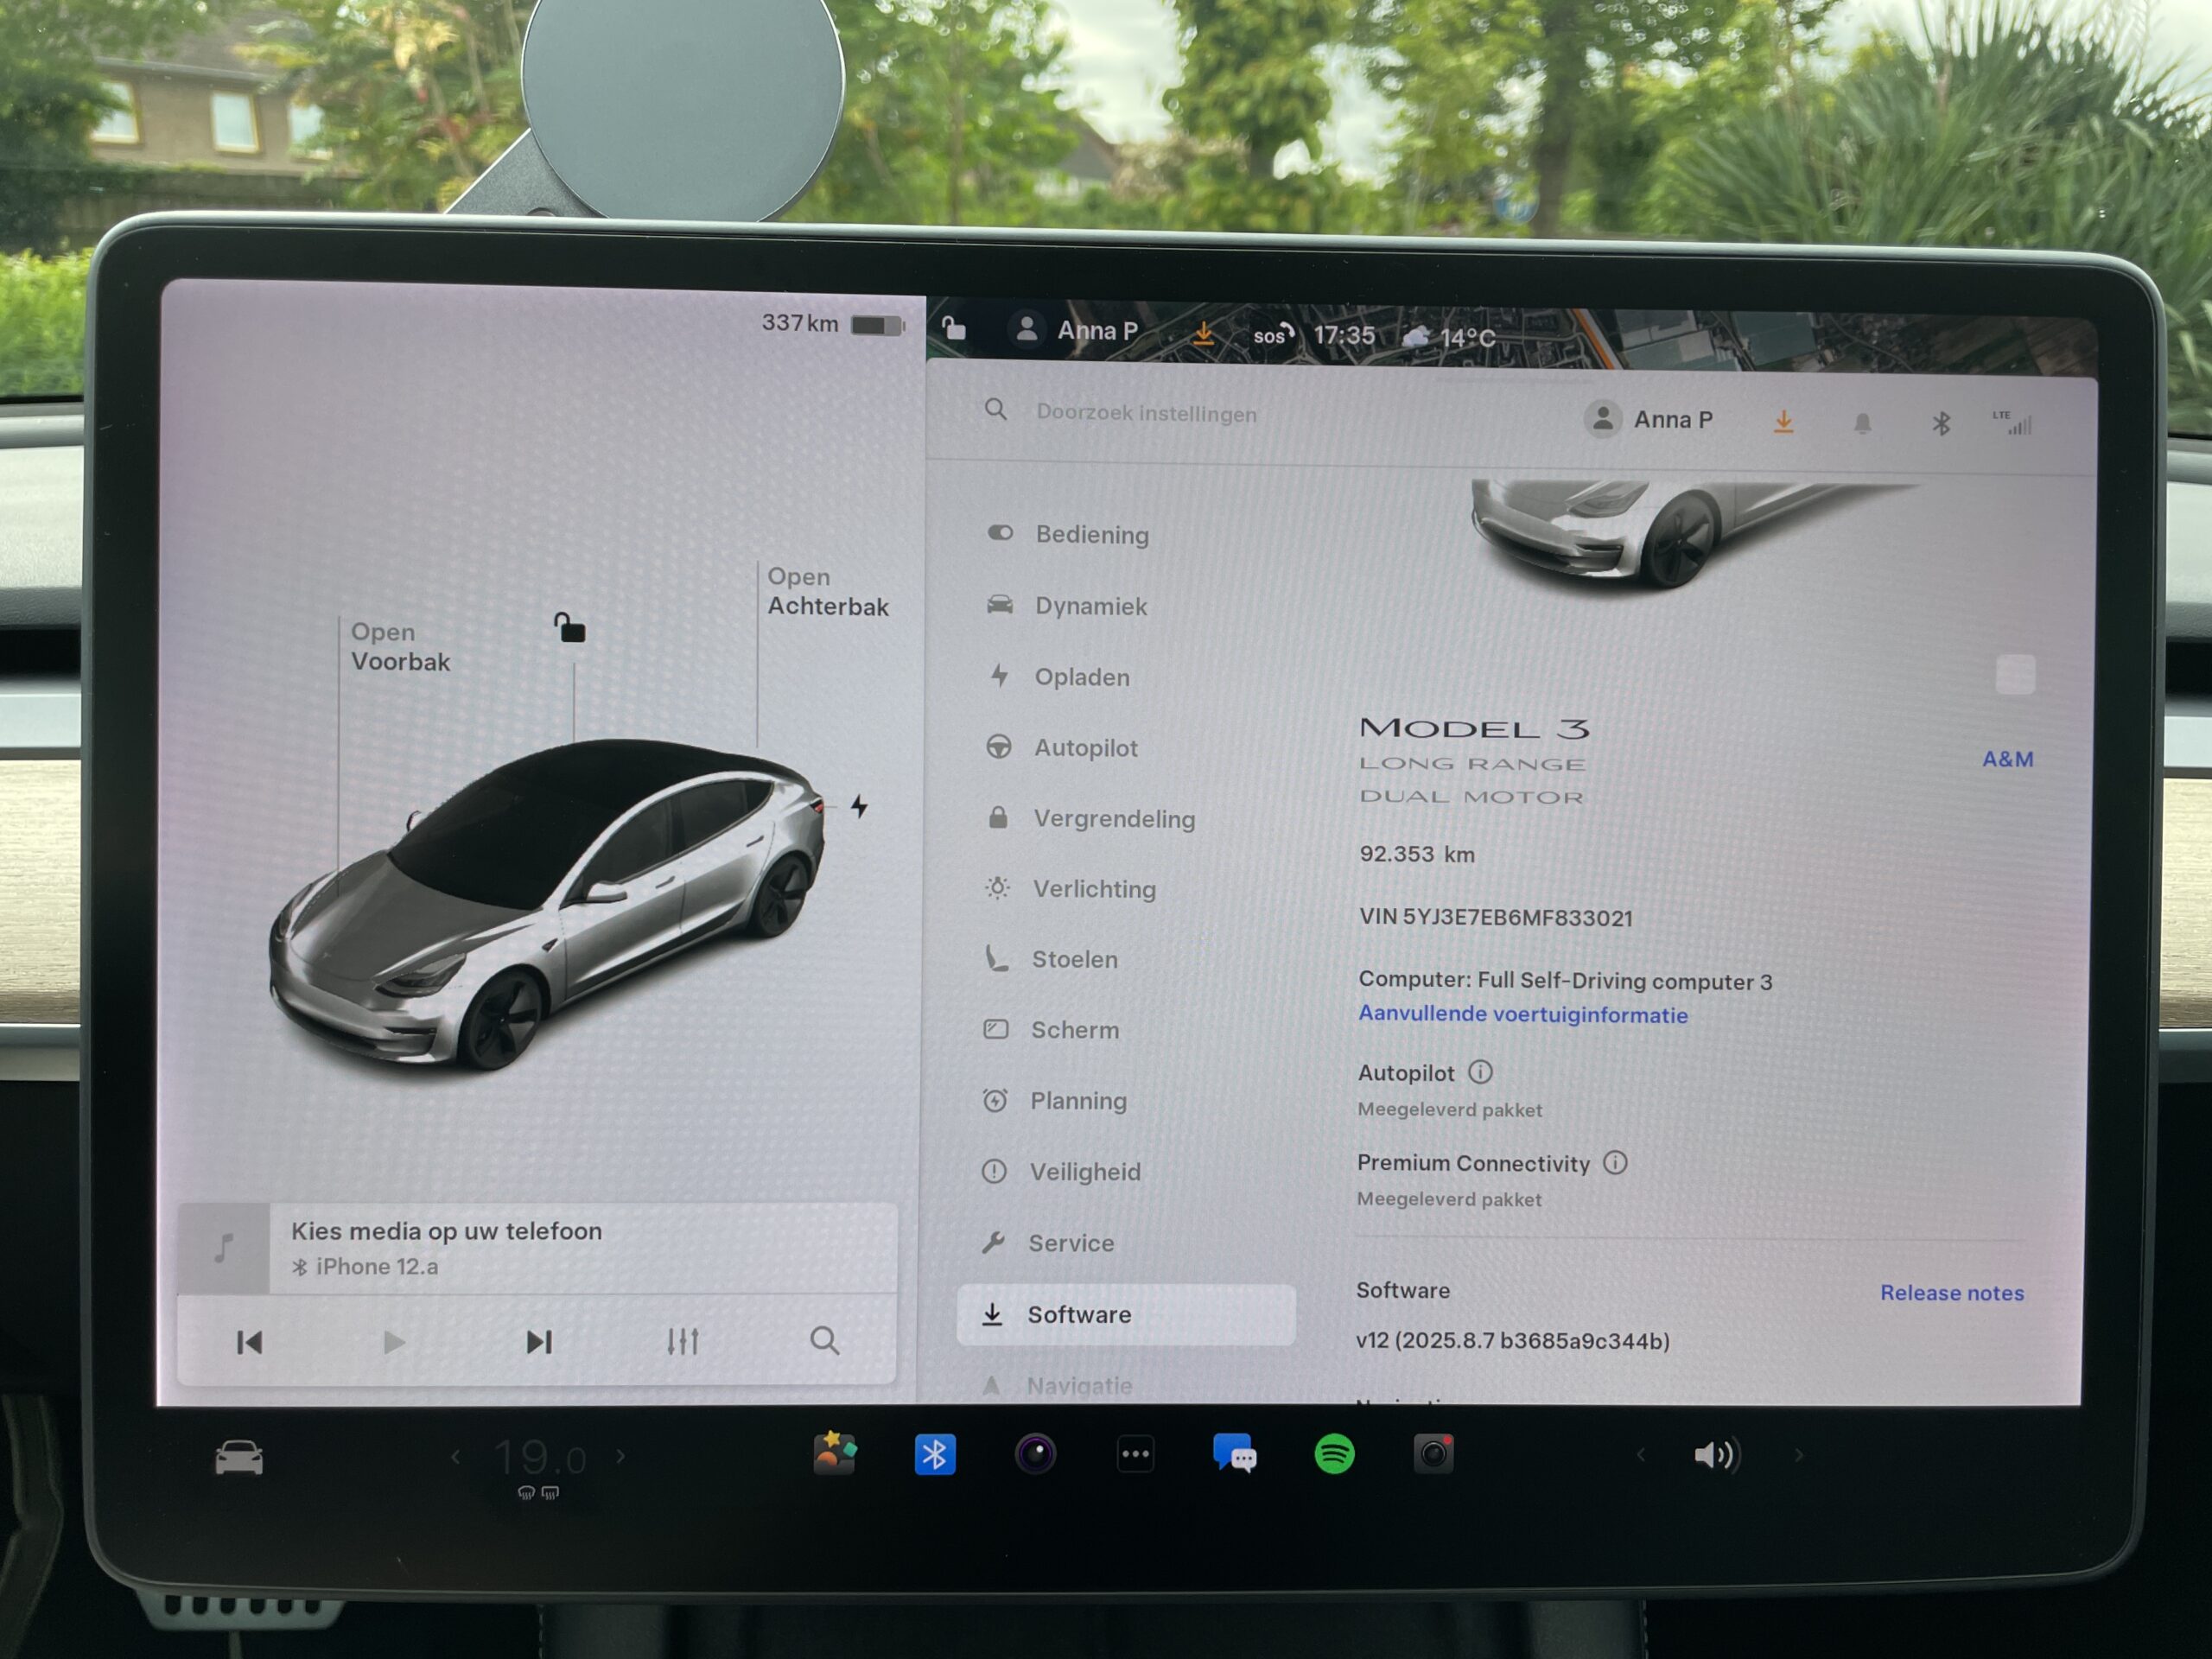Tap orange software download icon in settings header
The height and width of the screenshot is (1659, 2212).
tap(1783, 422)
